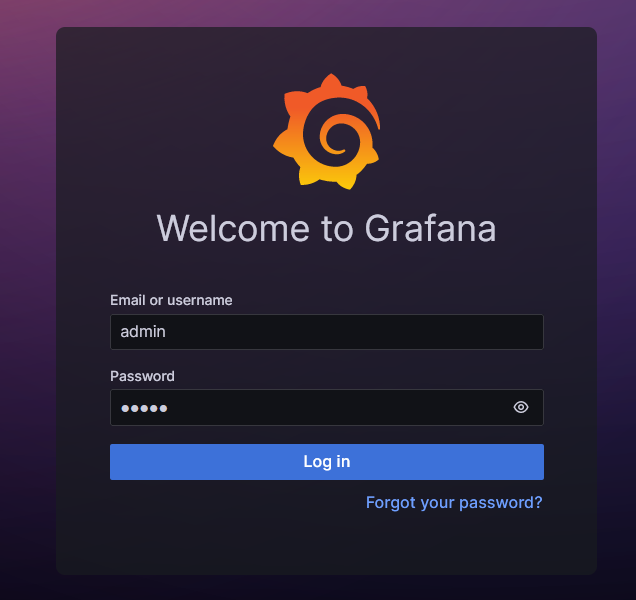636x600 pixels.
Task: Click the word Grafana in the heading
Action: (431, 228)
